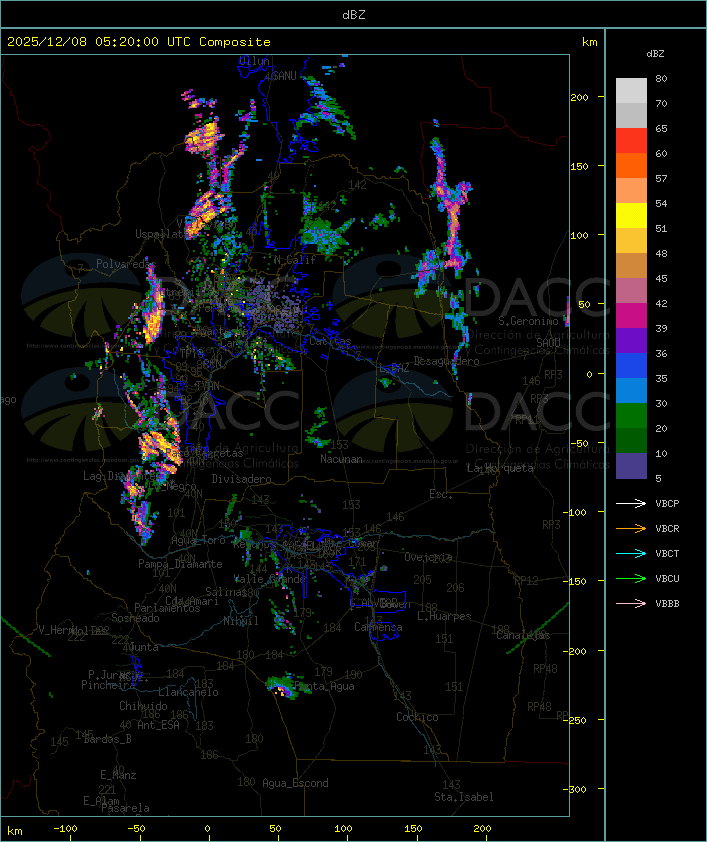Click the VBBB legend label
707x842 pixels.
pos(667,604)
